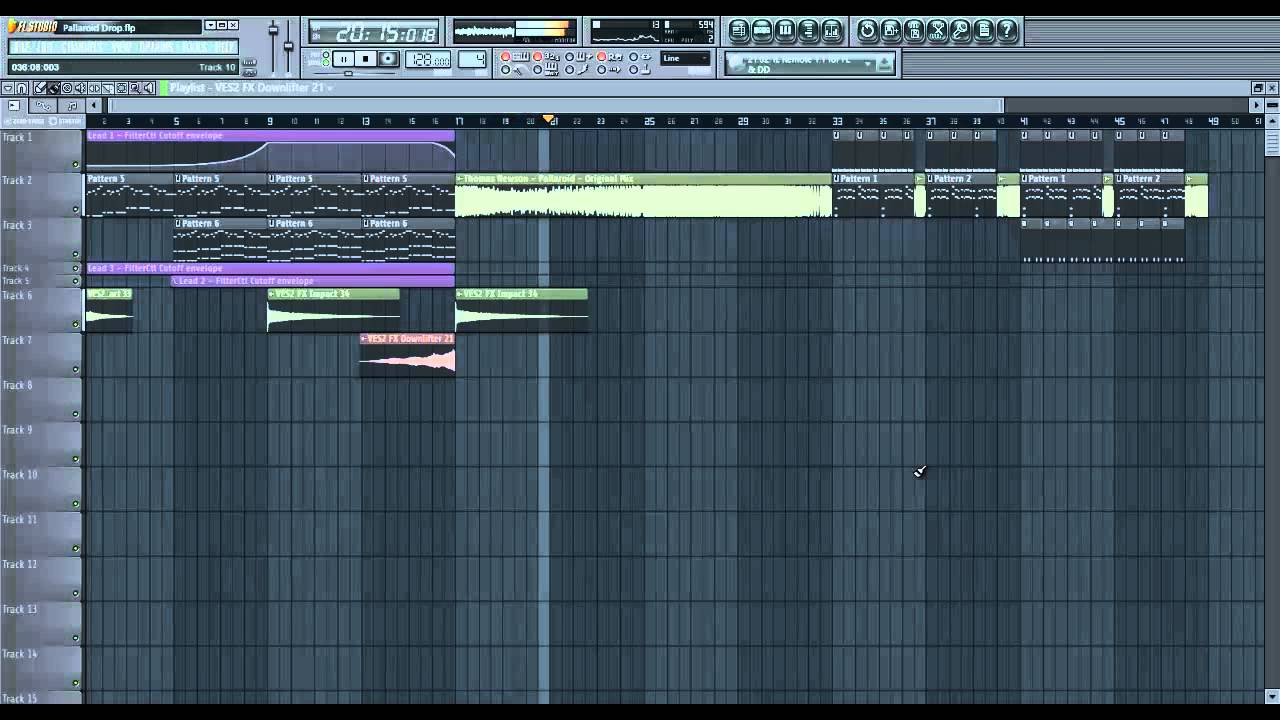Click the Help question mark icon
The height and width of the screenshot is (720, 1280).
tap(1006, 30)
